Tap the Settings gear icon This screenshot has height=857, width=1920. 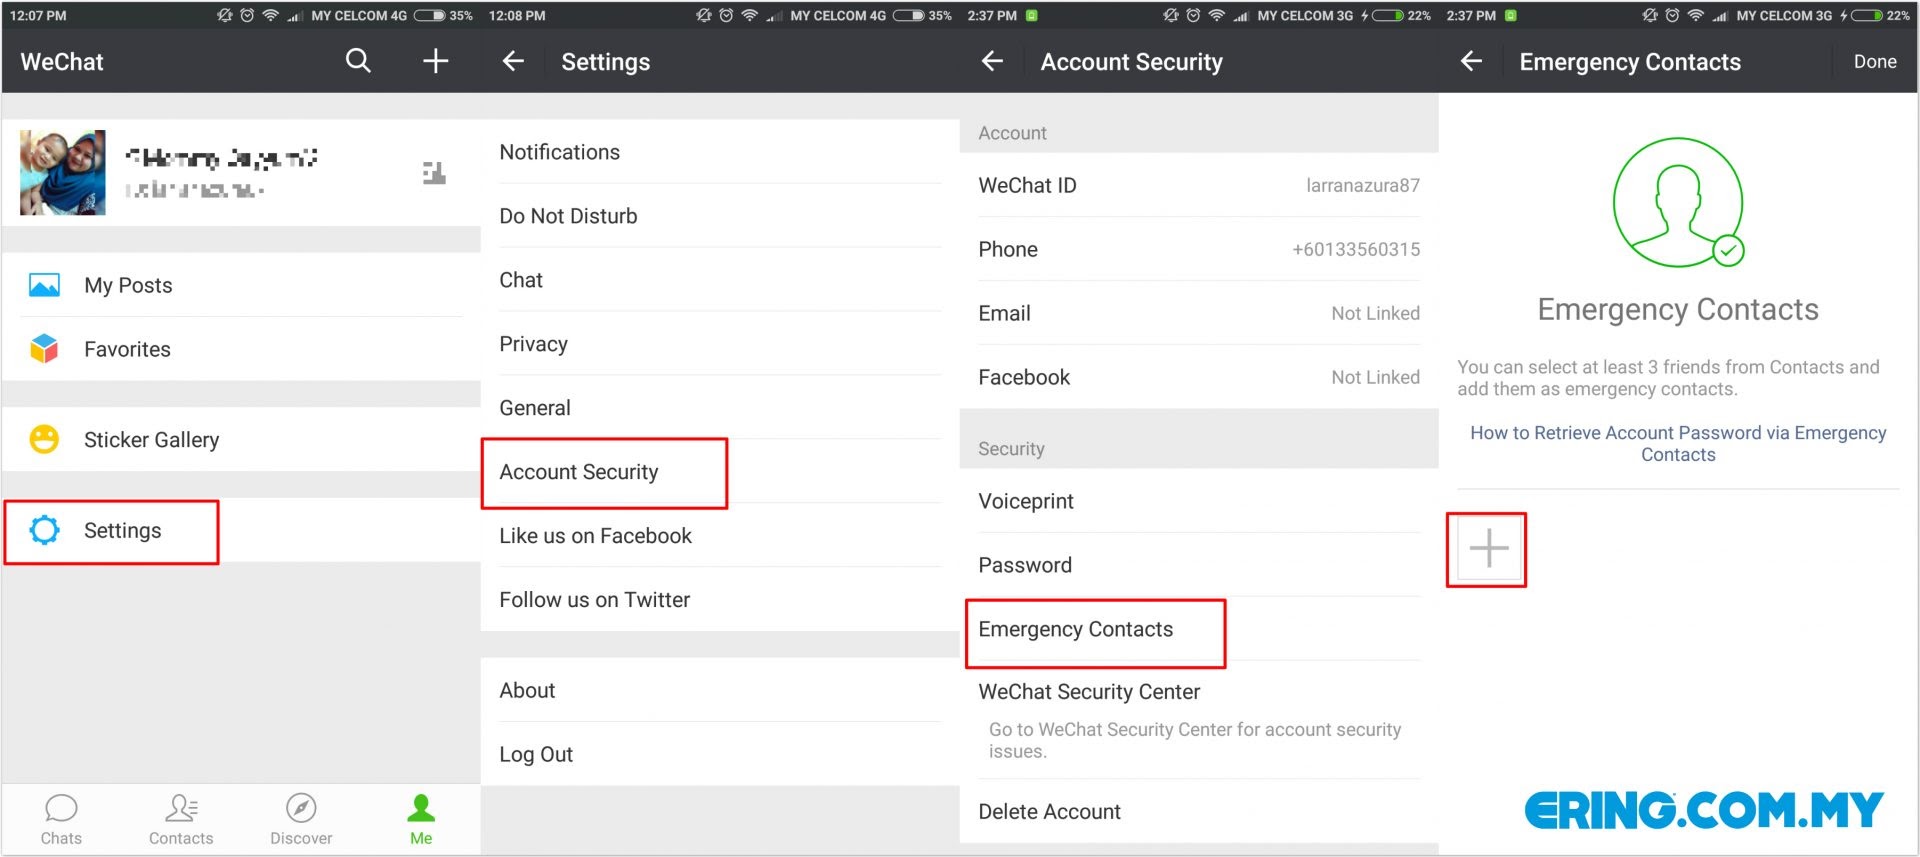(x=44, y=530)
